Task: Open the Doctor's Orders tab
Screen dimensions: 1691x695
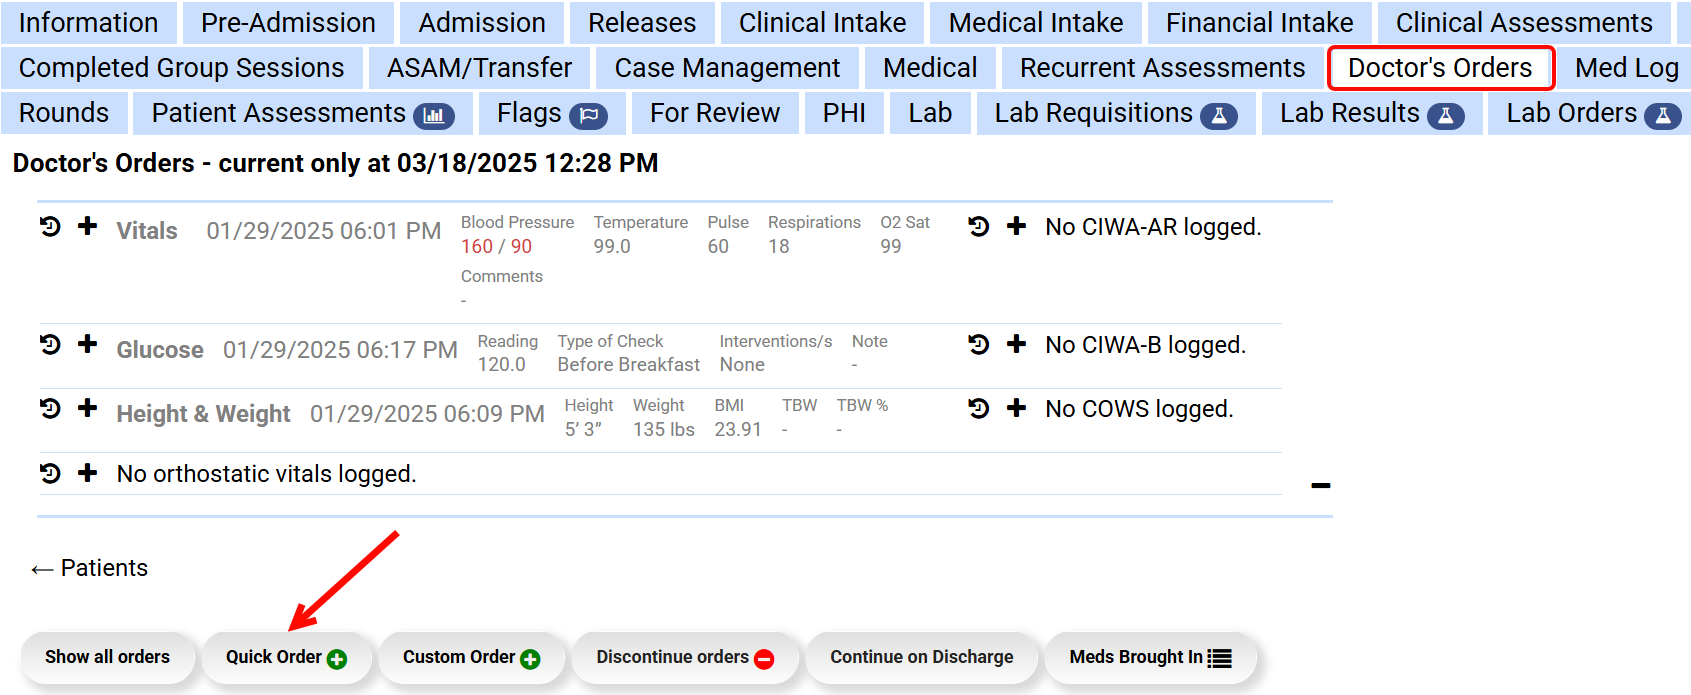Action: tap(1440, 68)
